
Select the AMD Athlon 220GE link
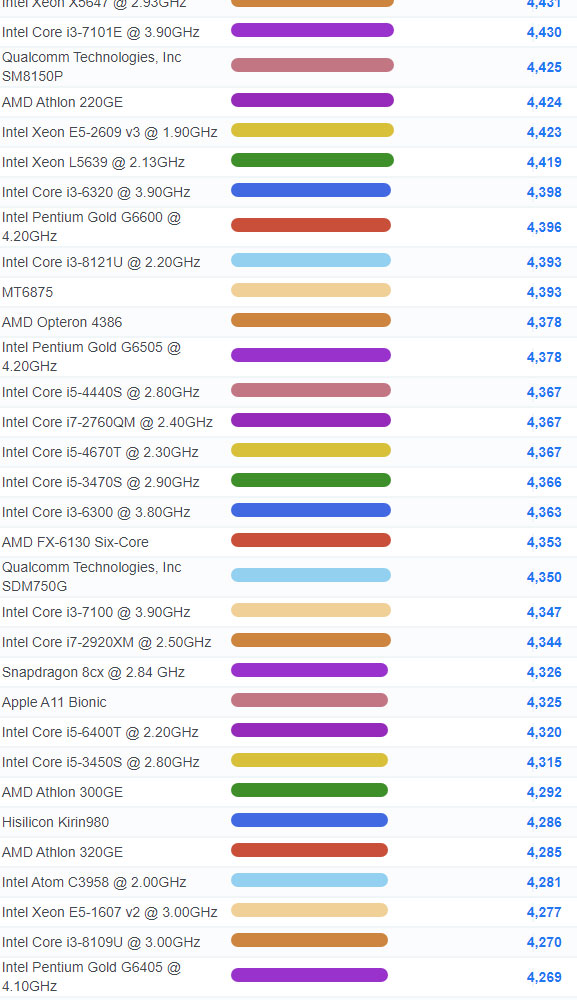coord(62,102)
